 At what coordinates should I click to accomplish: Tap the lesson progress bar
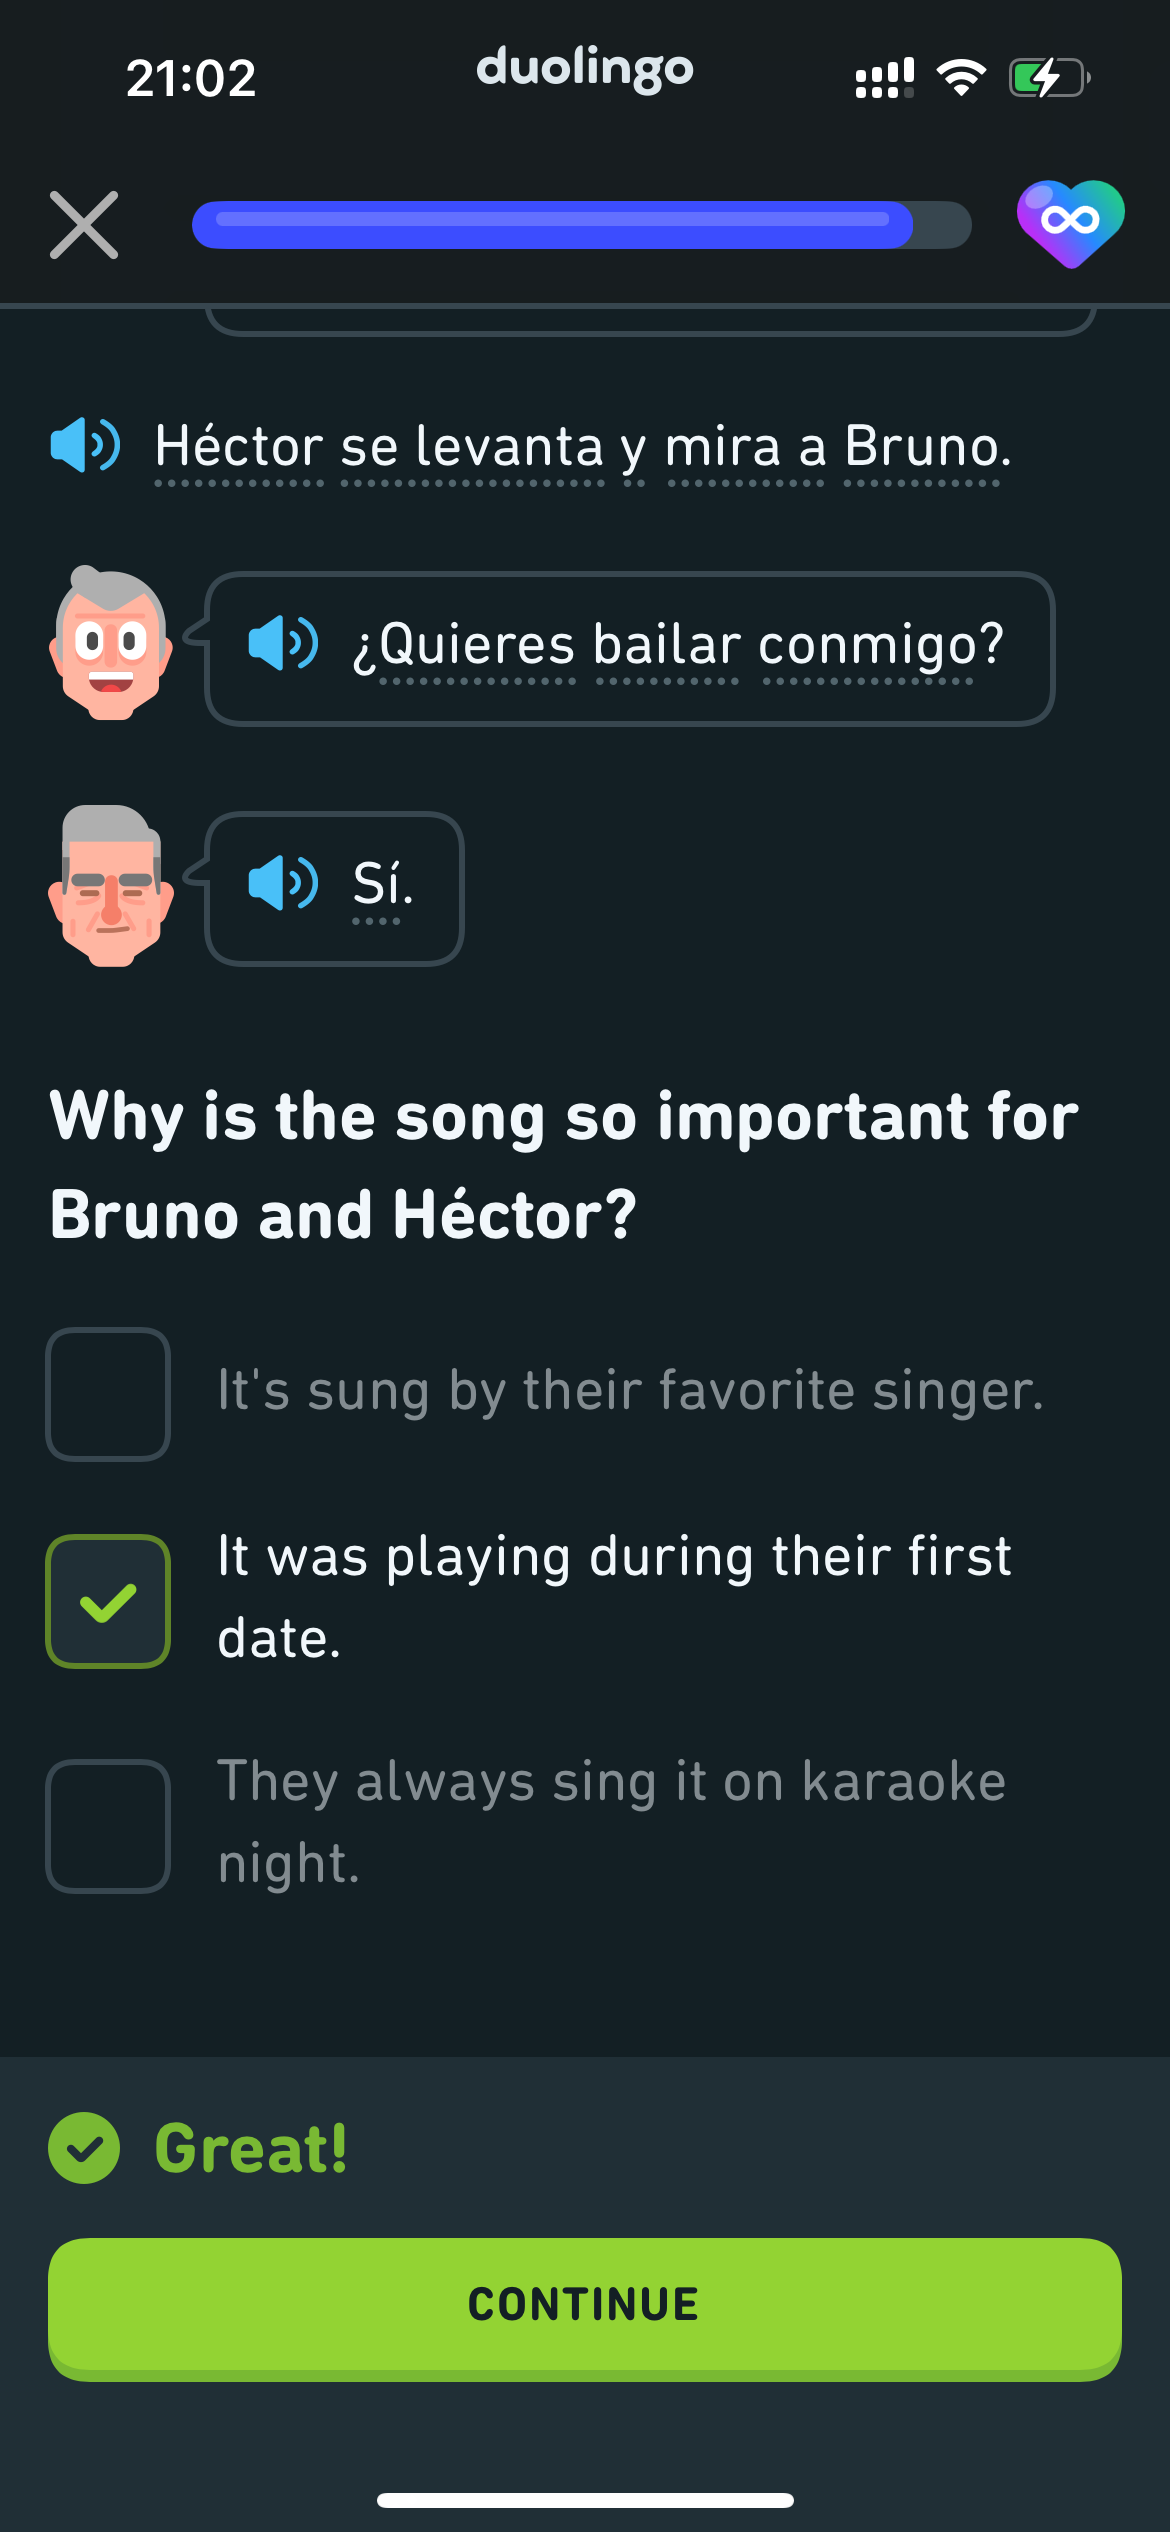[581, 225]
